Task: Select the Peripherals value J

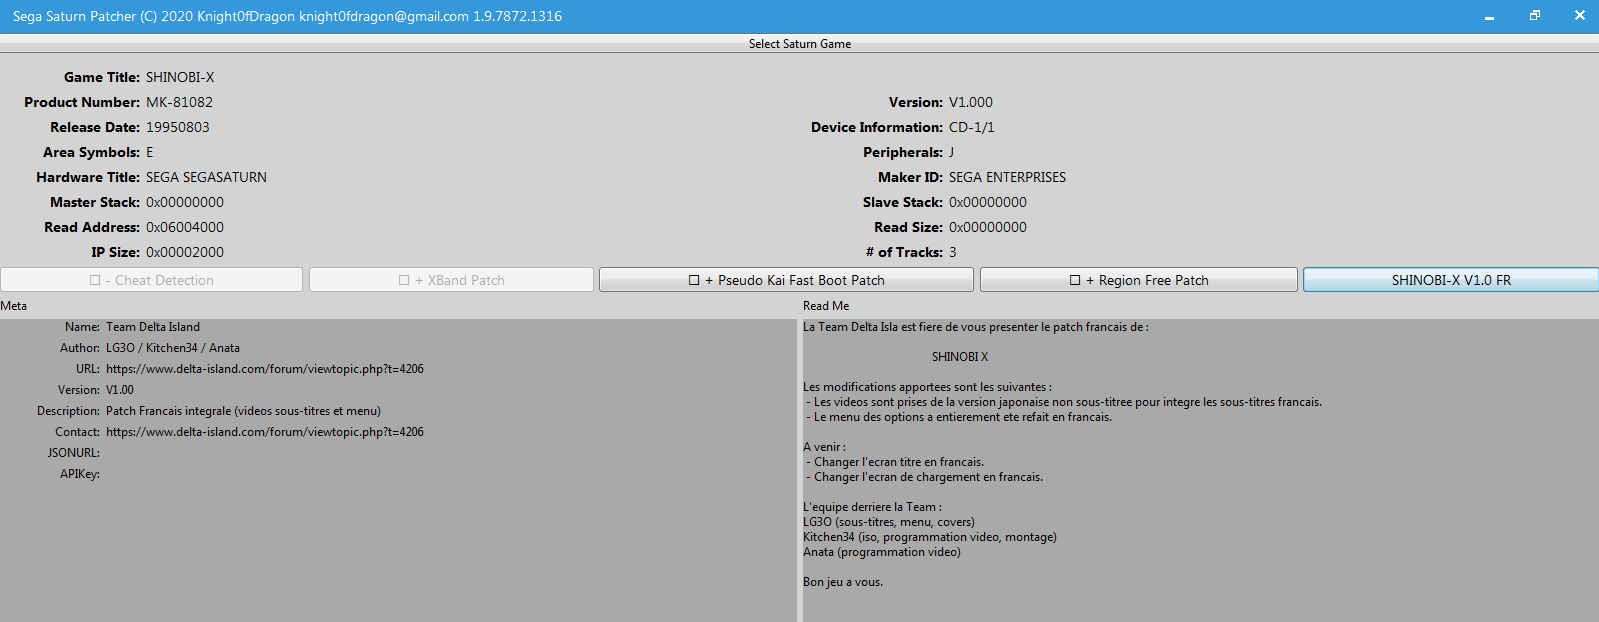Action: coord(952,152)
